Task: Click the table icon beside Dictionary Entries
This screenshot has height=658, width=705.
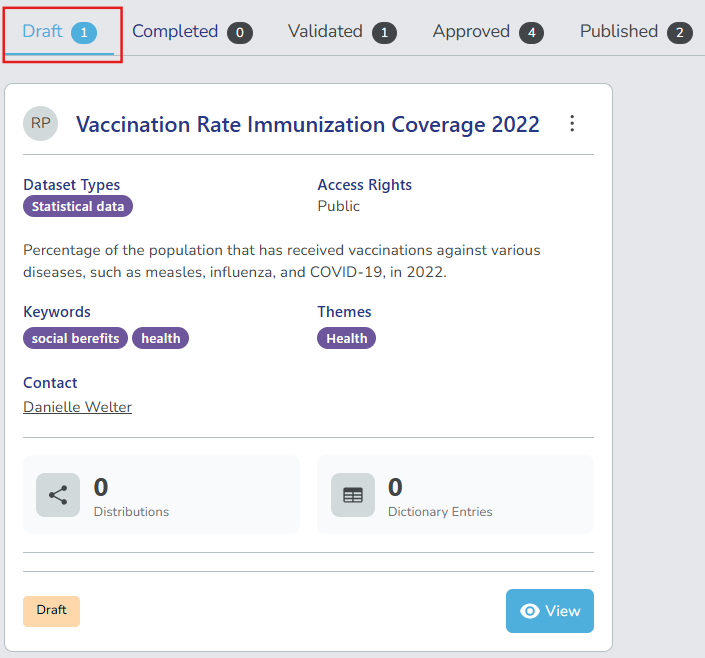Action: [x=353, y=495]
